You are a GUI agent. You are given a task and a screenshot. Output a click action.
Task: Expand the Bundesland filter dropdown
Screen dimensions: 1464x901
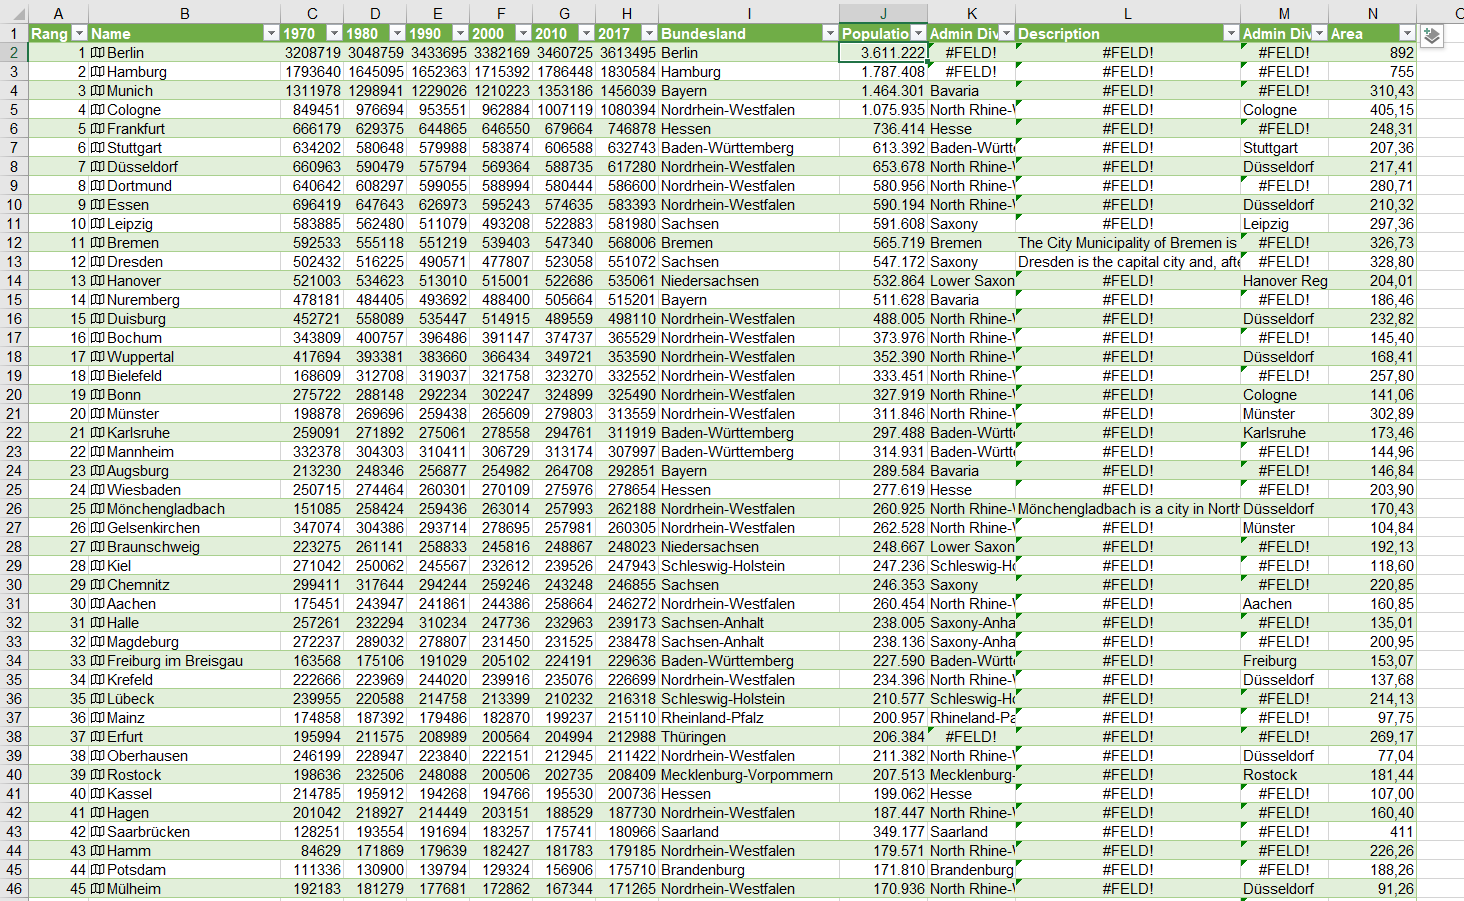(x=829, y=34)
